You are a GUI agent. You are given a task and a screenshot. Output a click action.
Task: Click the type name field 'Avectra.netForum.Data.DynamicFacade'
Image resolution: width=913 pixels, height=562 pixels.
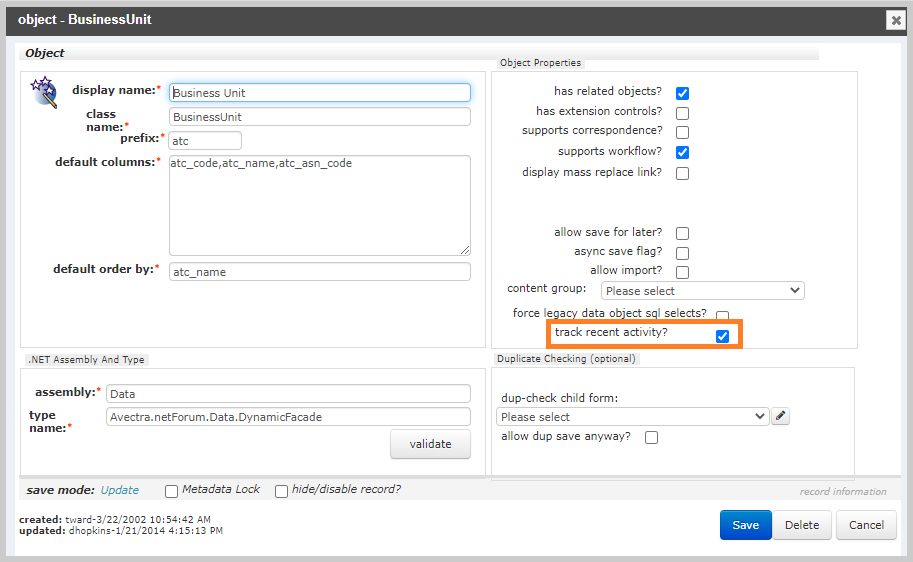288,416
